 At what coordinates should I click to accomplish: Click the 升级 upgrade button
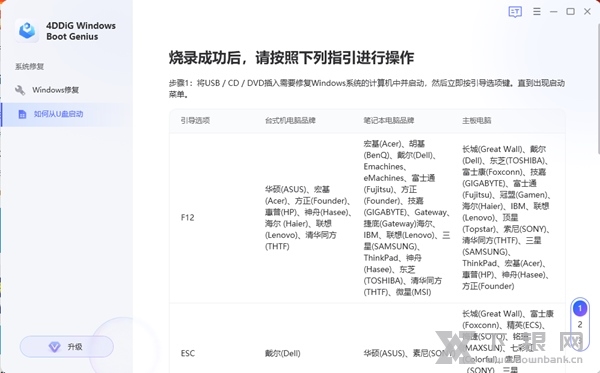tap(67, 347)
